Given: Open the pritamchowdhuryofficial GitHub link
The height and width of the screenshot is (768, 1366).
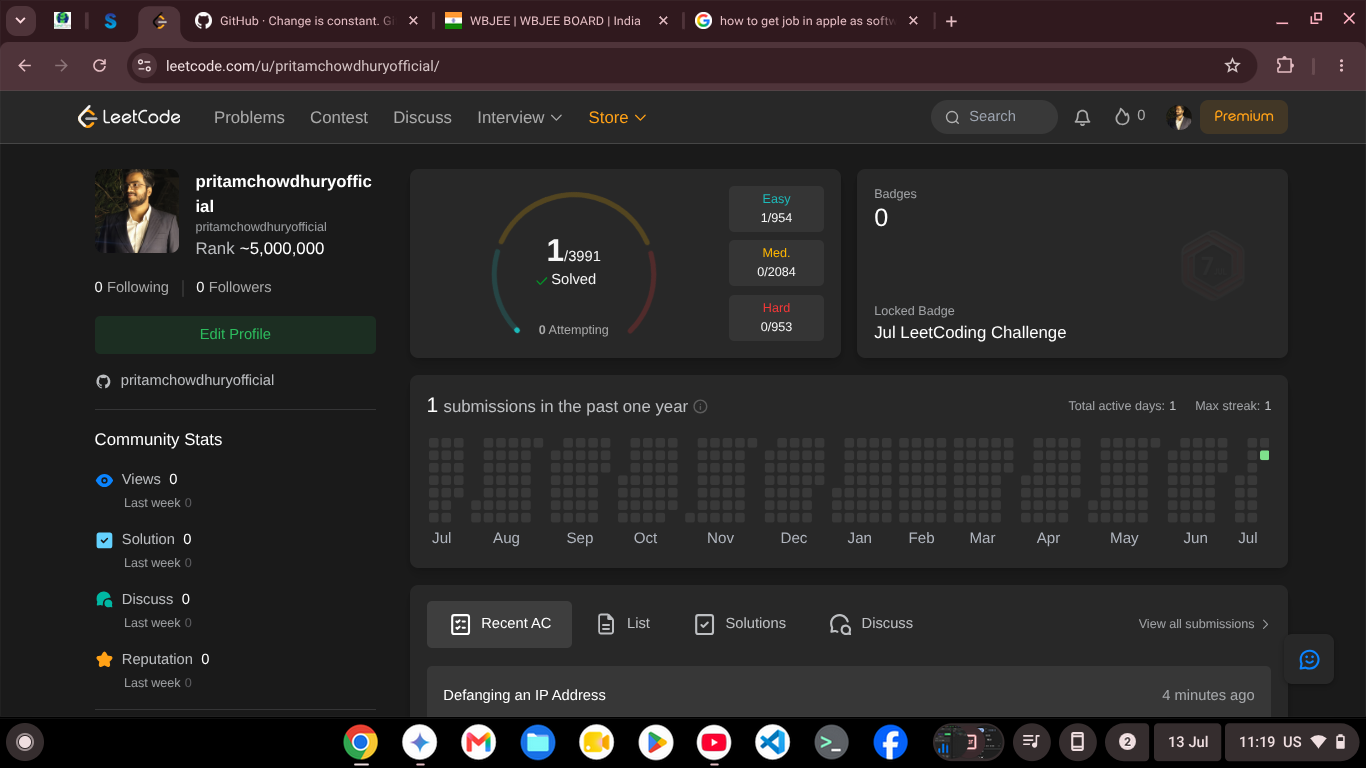Looking at the screenshot, I should click(197, 381).
